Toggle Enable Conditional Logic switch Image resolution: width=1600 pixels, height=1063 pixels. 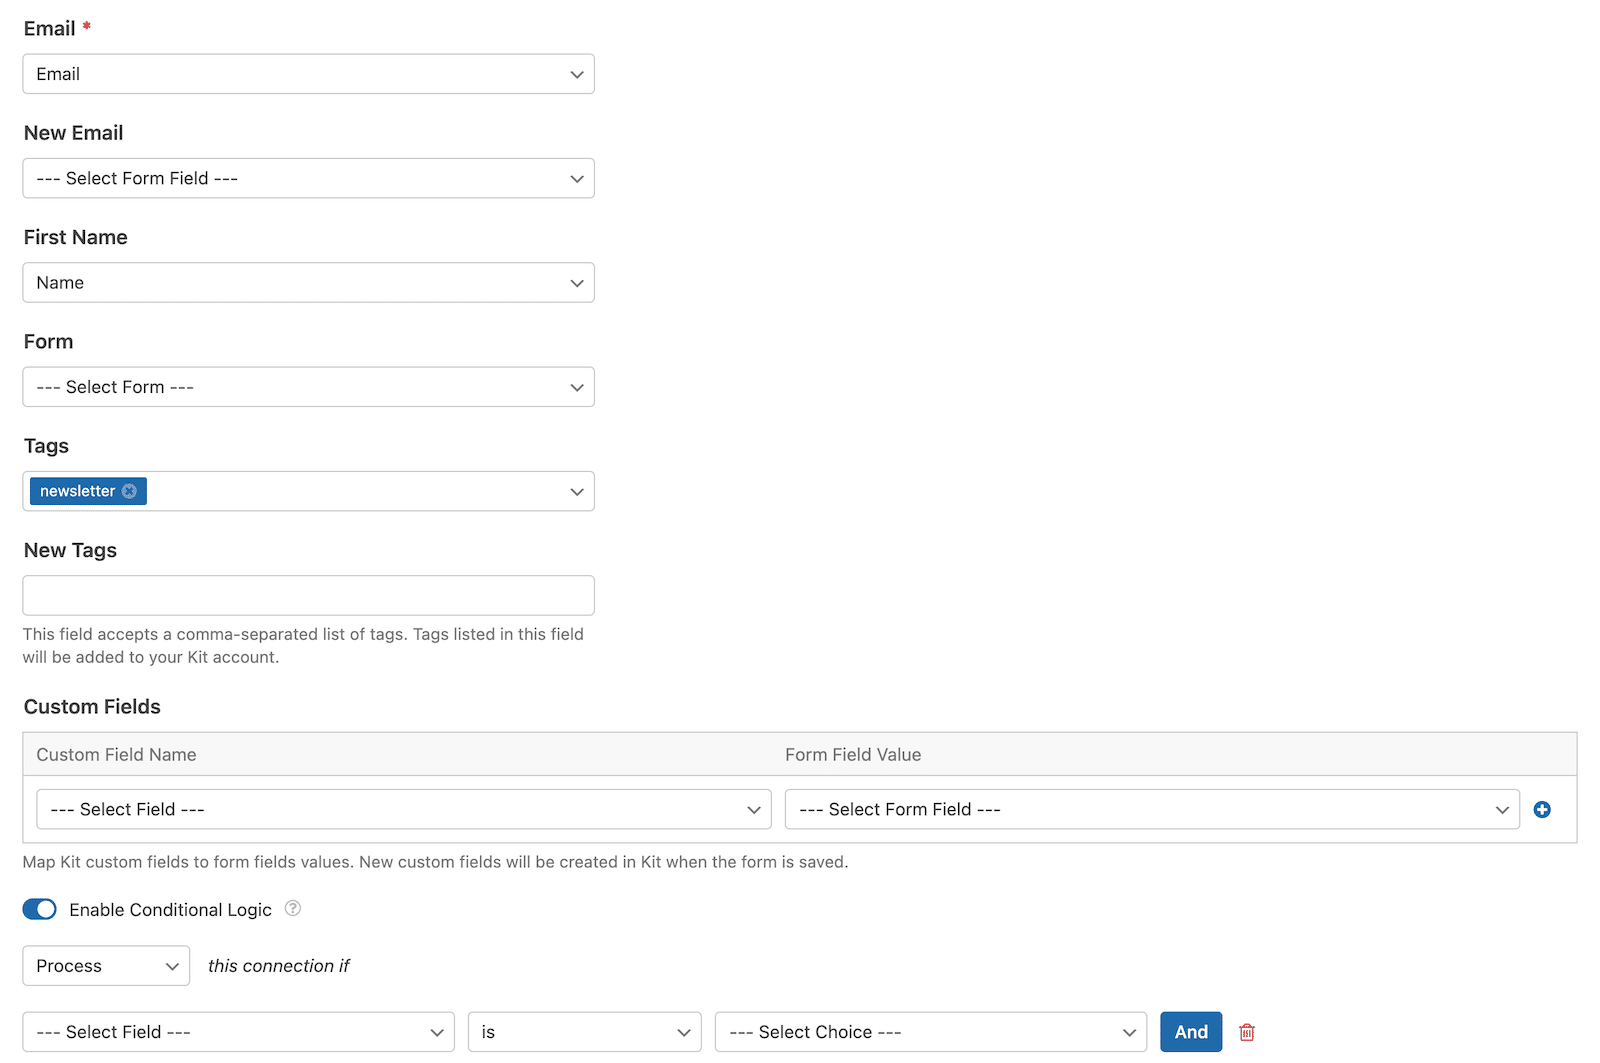pos(40,909)
